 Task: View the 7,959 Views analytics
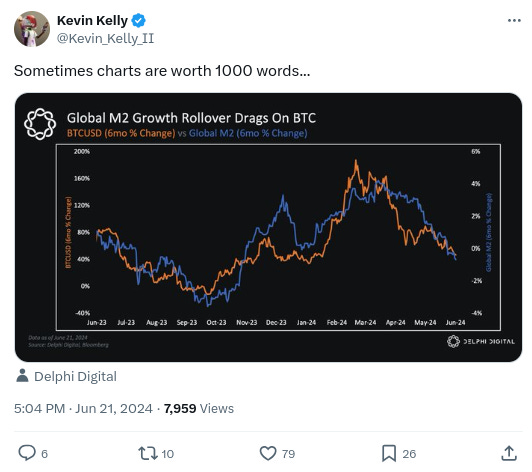tap(199, 408)
